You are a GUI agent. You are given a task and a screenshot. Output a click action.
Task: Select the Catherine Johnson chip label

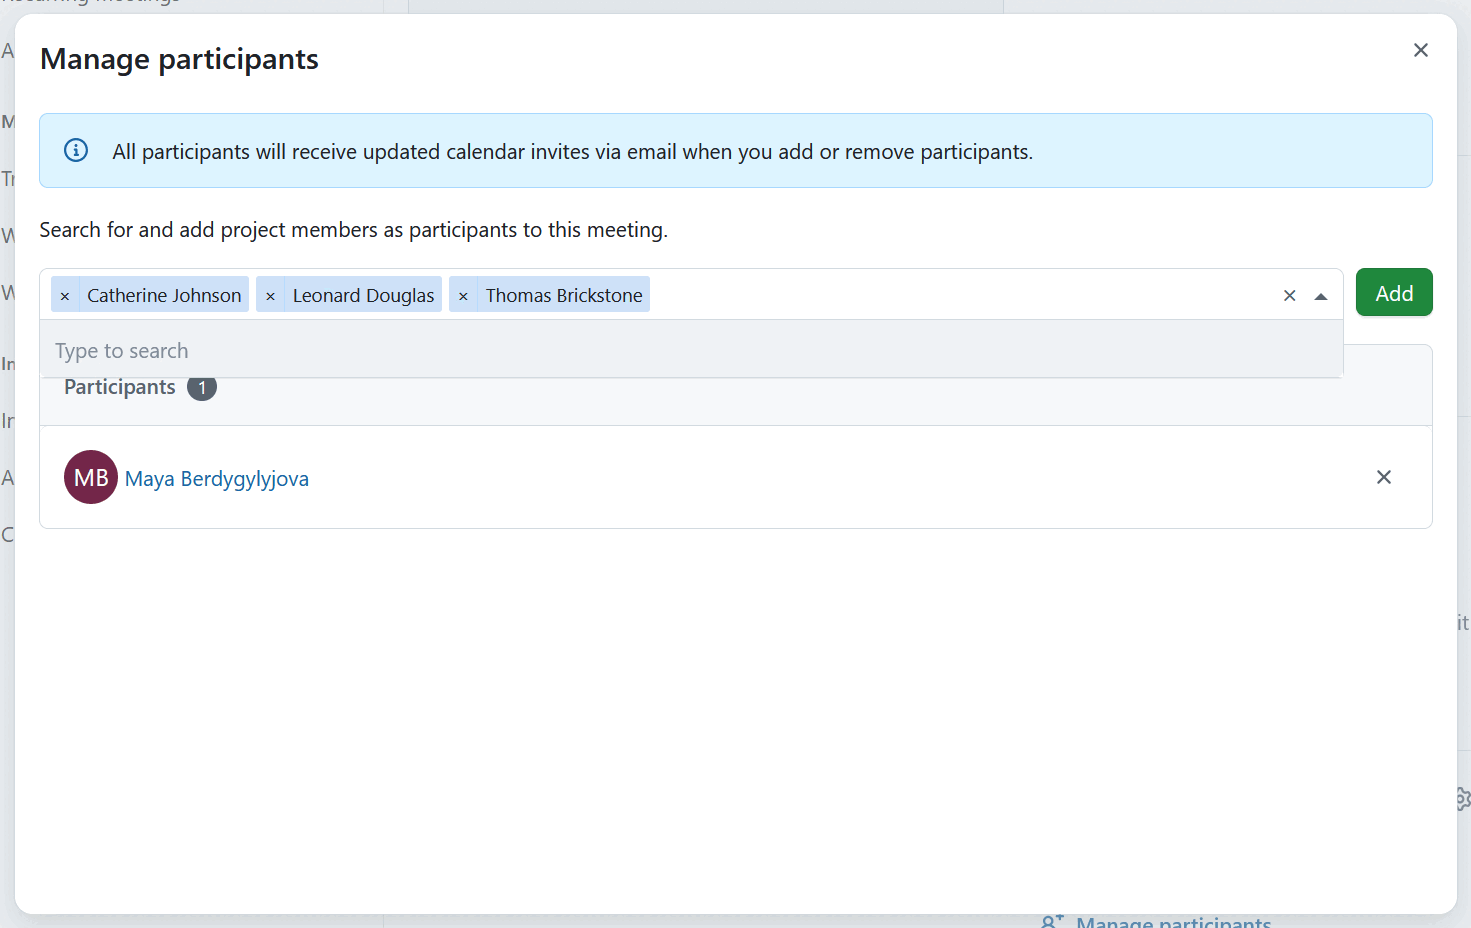coord(164,296)
